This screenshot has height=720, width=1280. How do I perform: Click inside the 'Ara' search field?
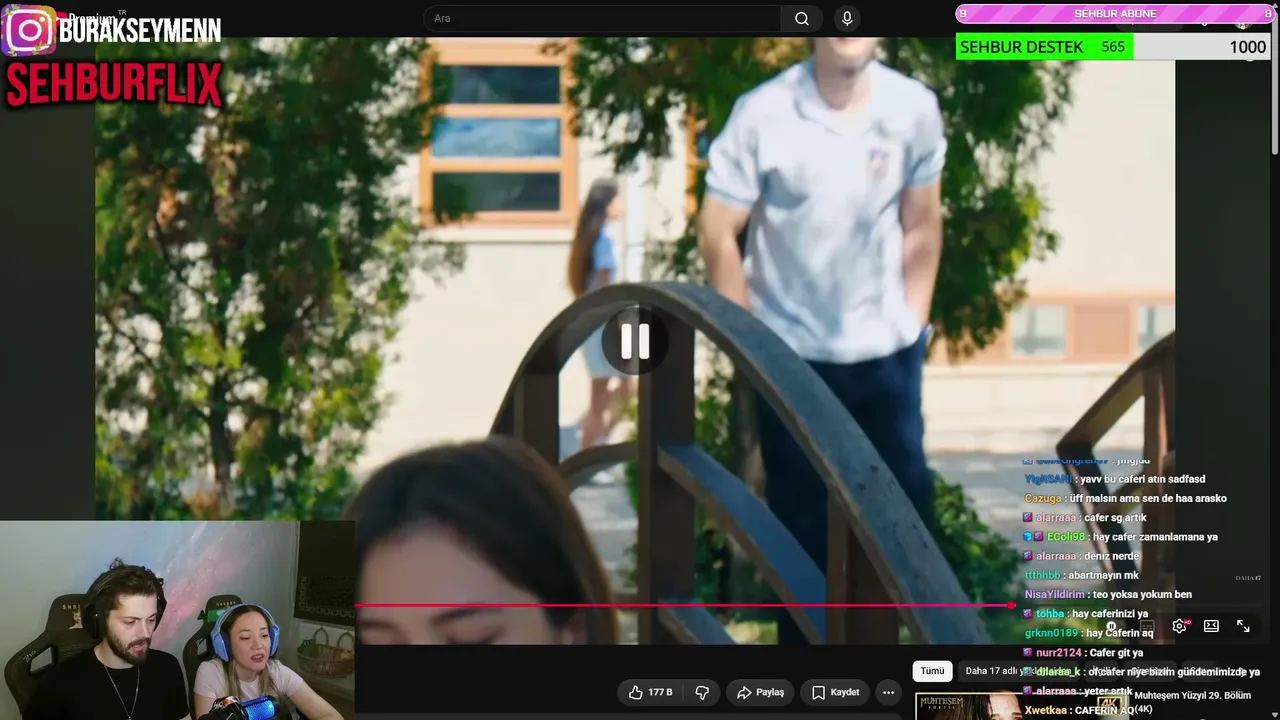(602, 19)
